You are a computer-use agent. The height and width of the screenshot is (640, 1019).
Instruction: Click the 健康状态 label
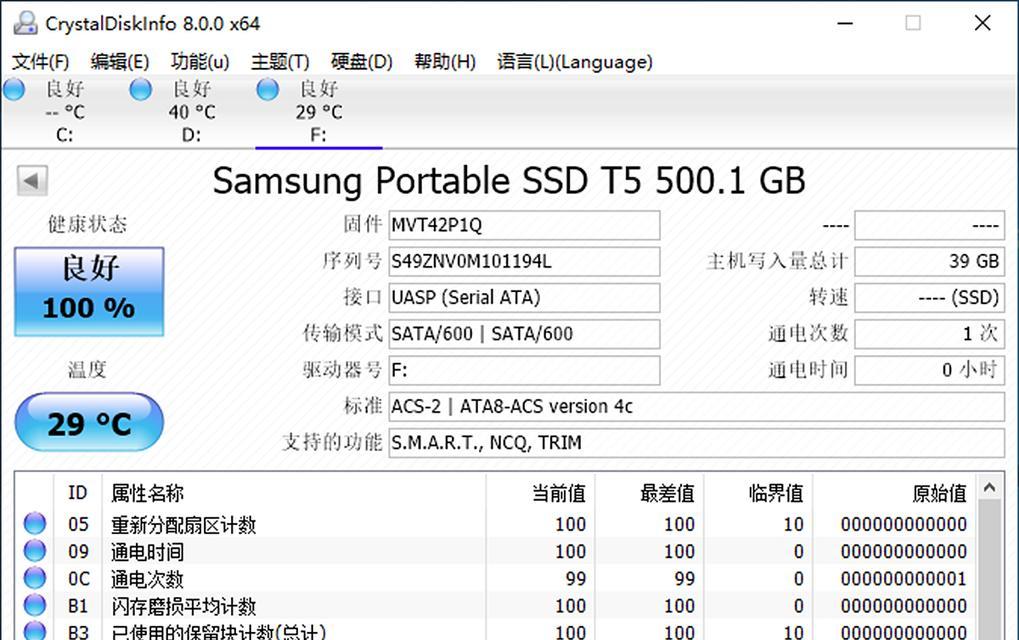tap(87, 224)
